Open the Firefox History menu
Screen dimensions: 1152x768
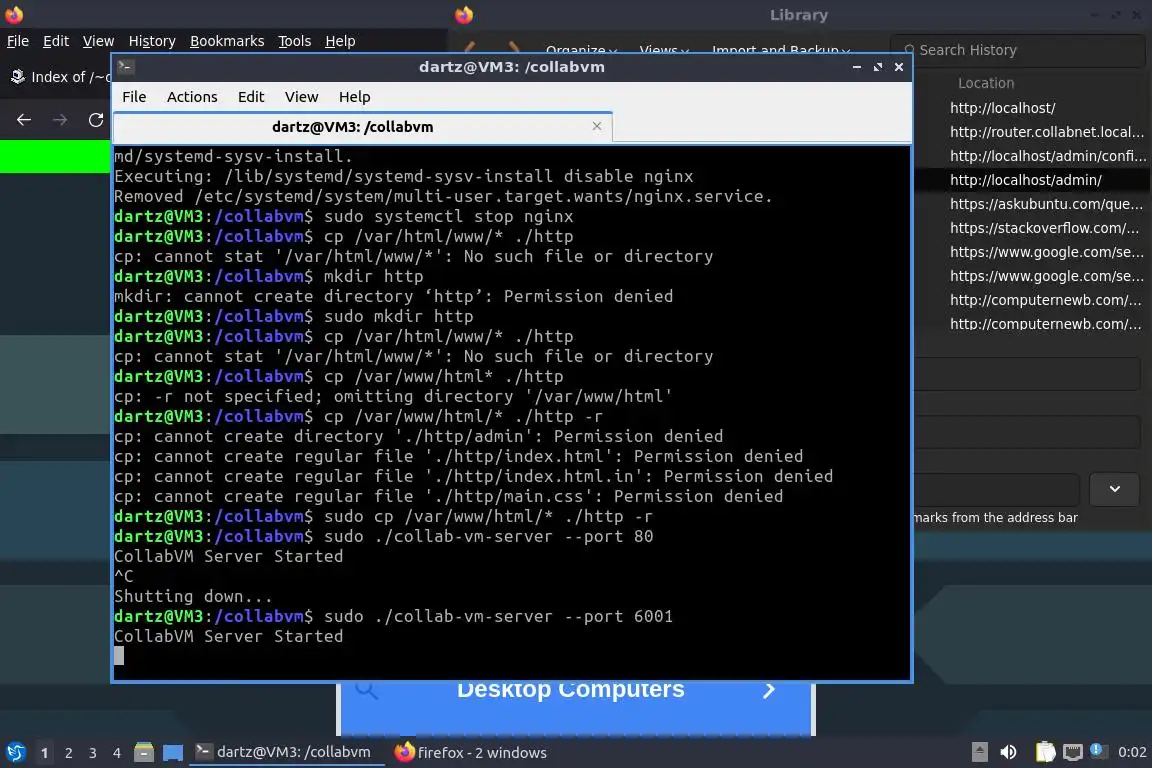(152, 41)
